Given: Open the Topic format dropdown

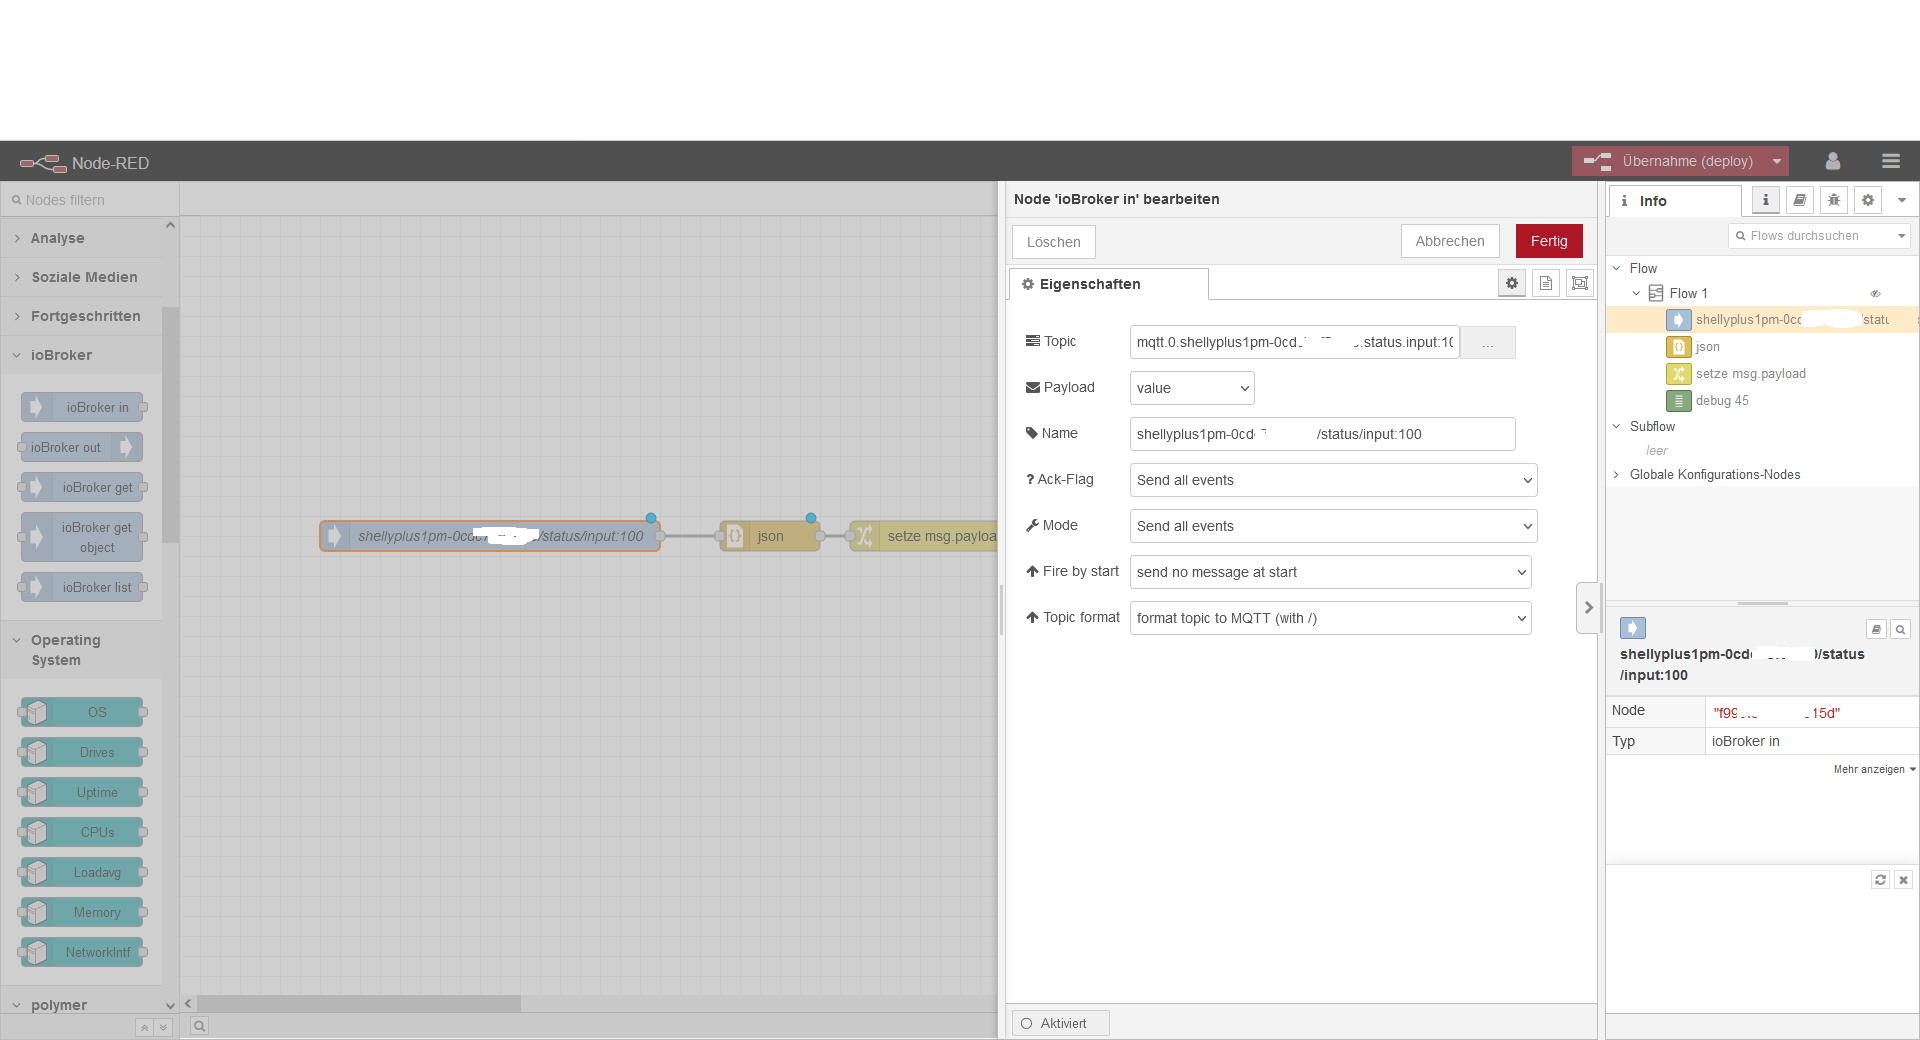Looking at the screenshot, I should 1330,618.
